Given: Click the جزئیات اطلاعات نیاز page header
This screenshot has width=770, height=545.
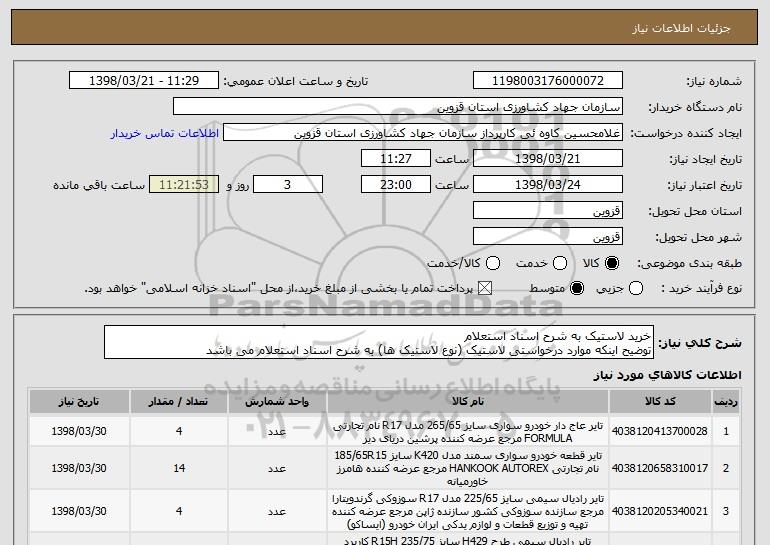Looking at the screenshot, I should coord(681,28).
